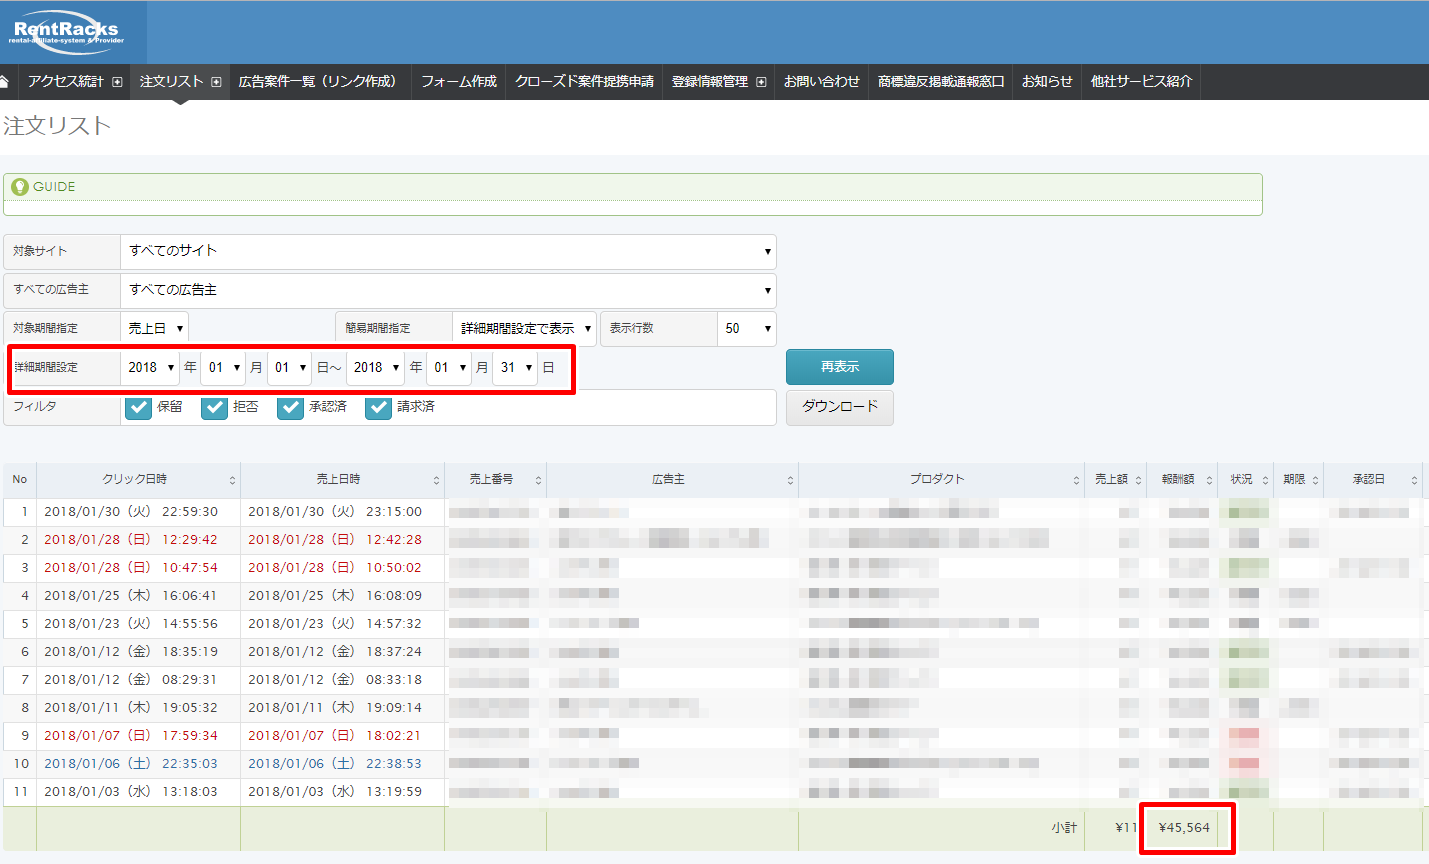This screenshot has width=1429, height=864.
Task: Click the GUIDE lightbulb icon
Action: [19, 187]
